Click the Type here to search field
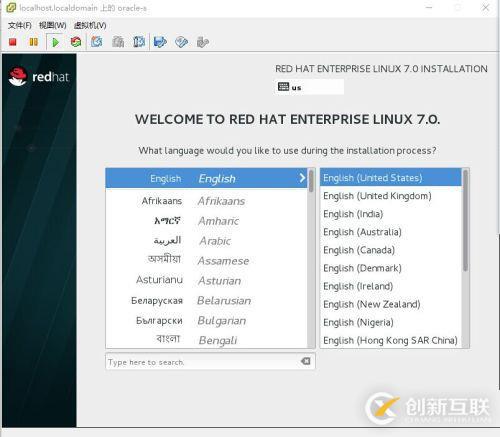The width and height of the screenshot is (500, 437). [210, 361]
